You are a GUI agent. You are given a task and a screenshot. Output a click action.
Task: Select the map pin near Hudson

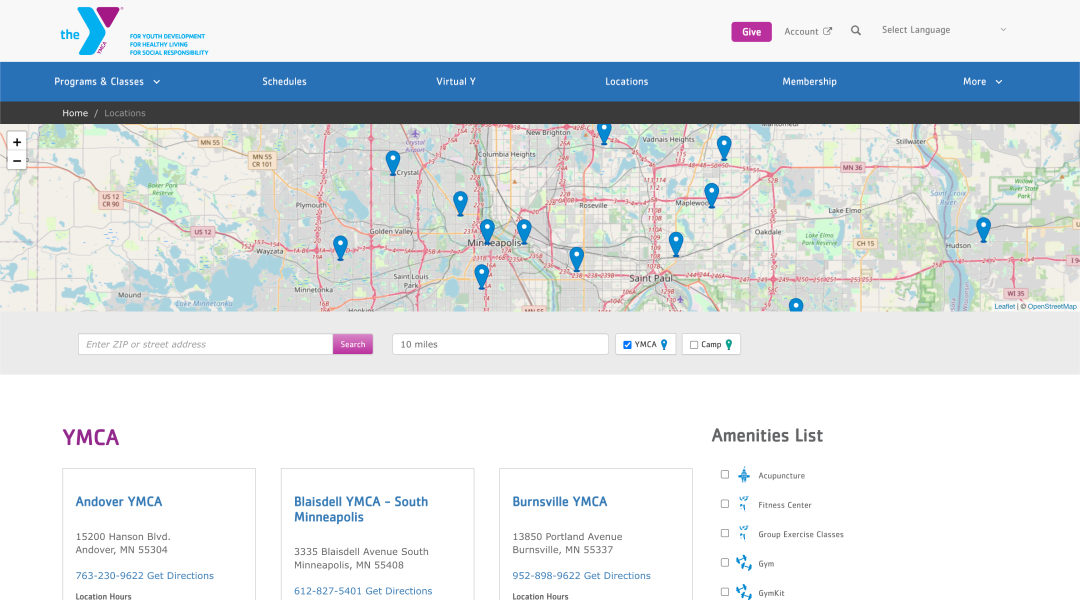(x=983, y=228)
